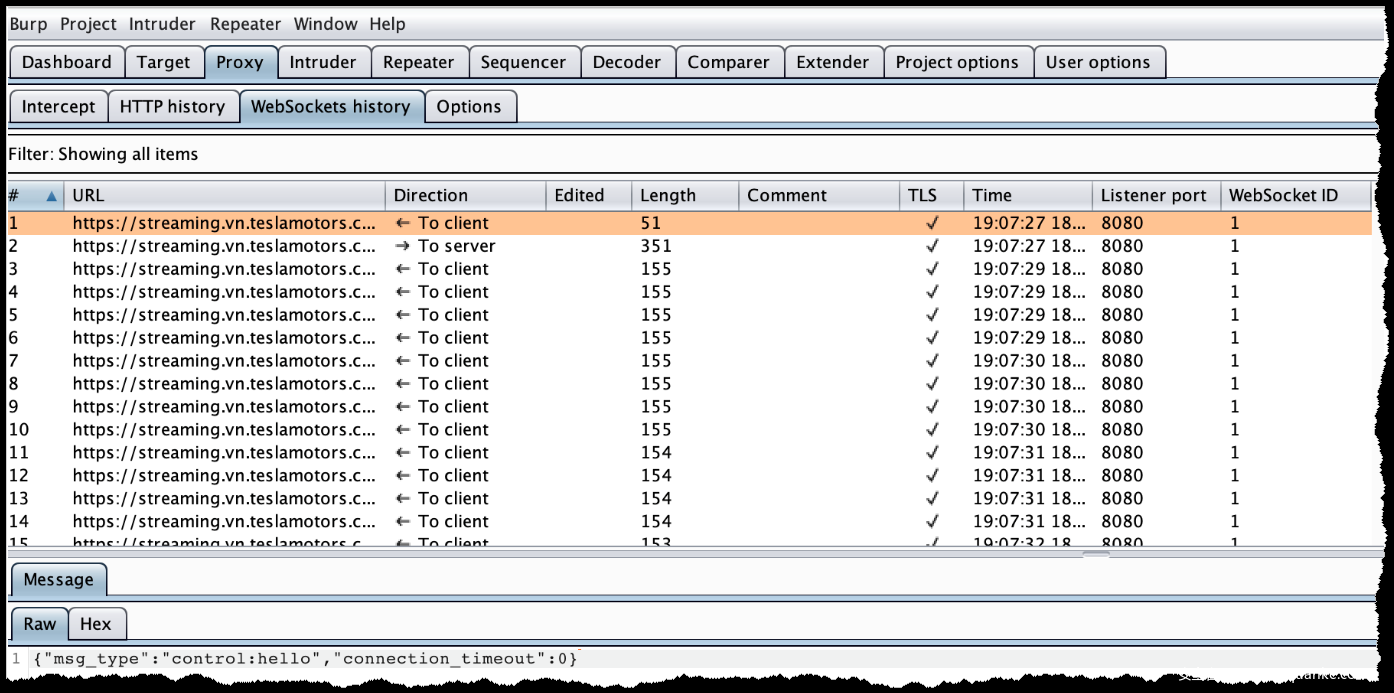Click the sort arrow in # column header
Image resolution: width=1394 pixels, height=693 pixels.
click(51, 196)
